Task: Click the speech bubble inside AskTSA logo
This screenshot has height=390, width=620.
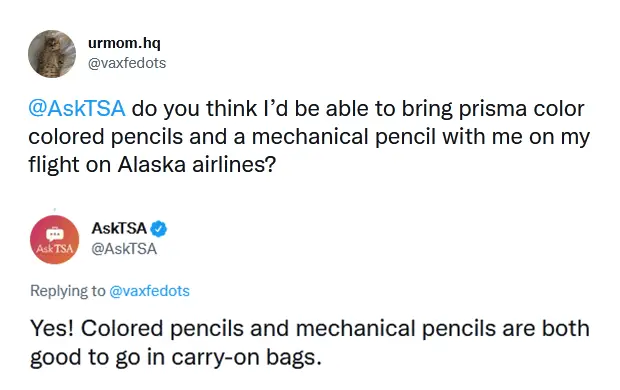Action: point(55,234)
